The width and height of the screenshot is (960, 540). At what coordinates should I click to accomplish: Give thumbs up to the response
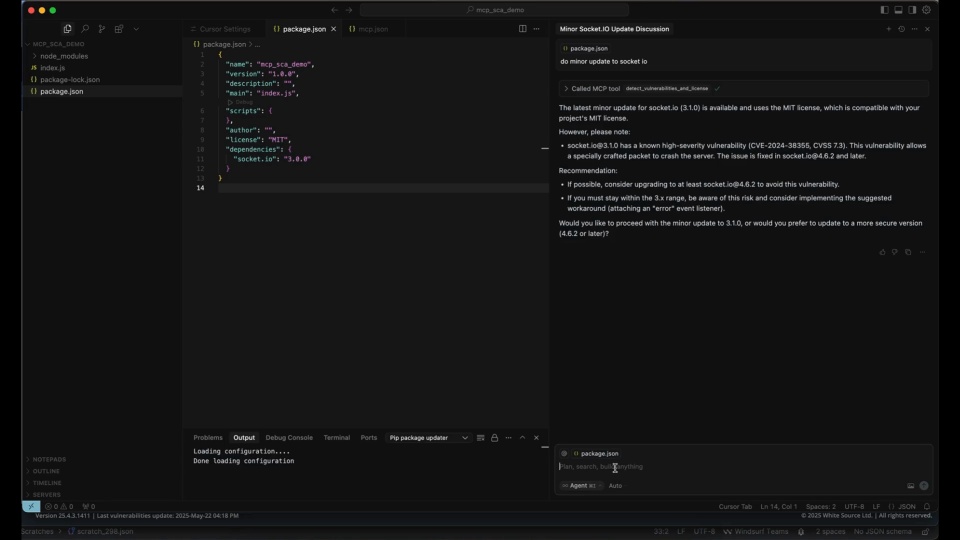[x=882, y=252]
